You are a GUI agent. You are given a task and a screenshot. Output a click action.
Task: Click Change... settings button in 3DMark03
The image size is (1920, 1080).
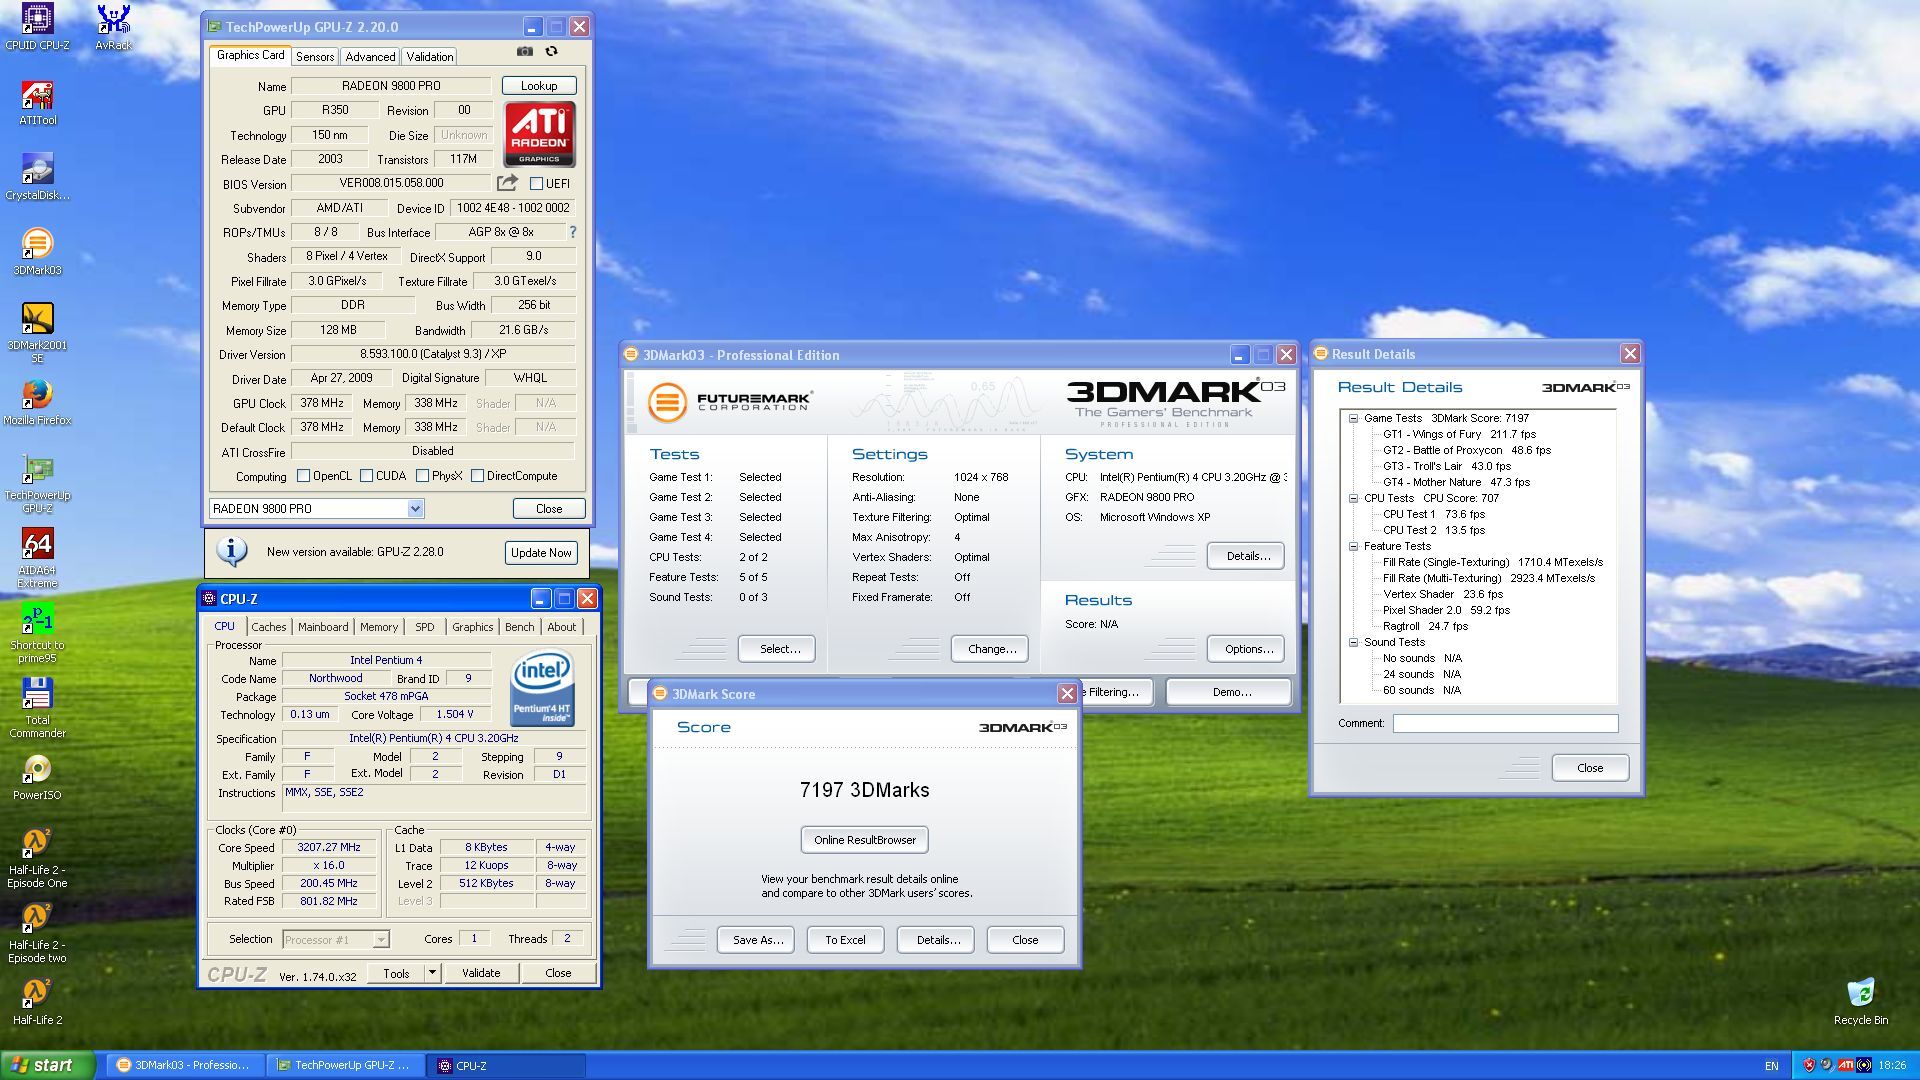pos(992,649)
